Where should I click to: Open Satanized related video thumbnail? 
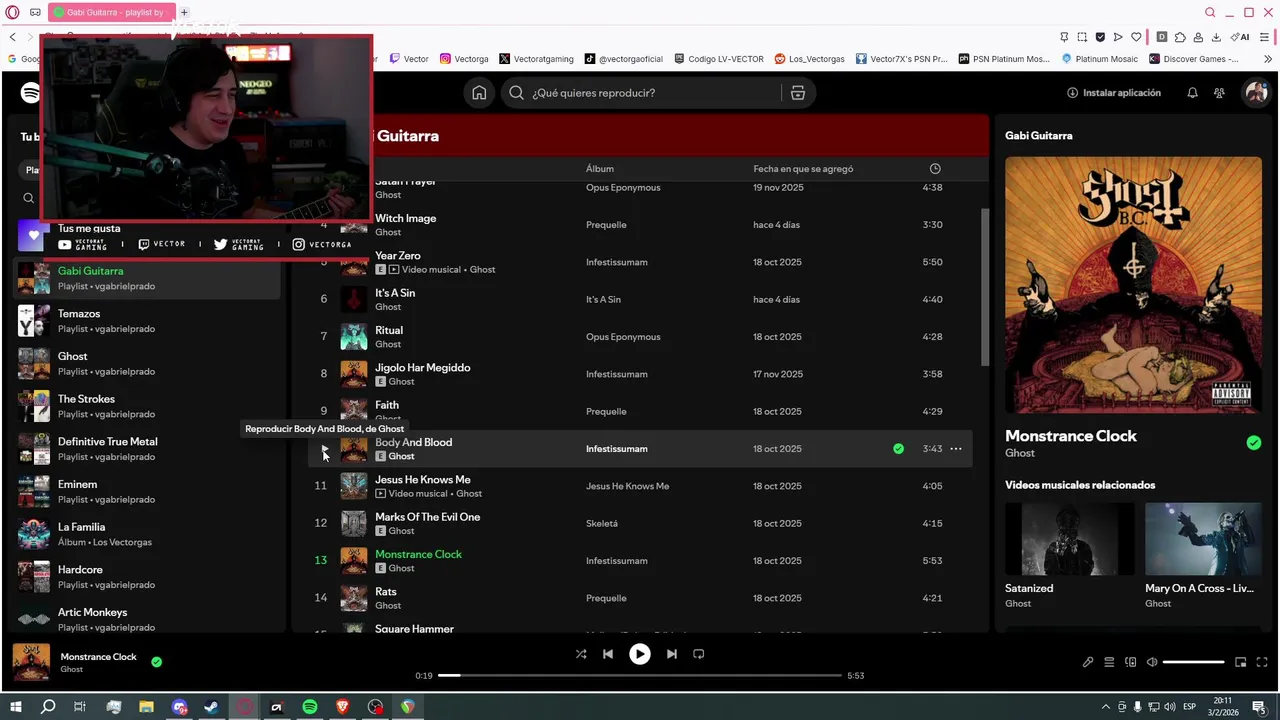click(x=1069, y=538)
